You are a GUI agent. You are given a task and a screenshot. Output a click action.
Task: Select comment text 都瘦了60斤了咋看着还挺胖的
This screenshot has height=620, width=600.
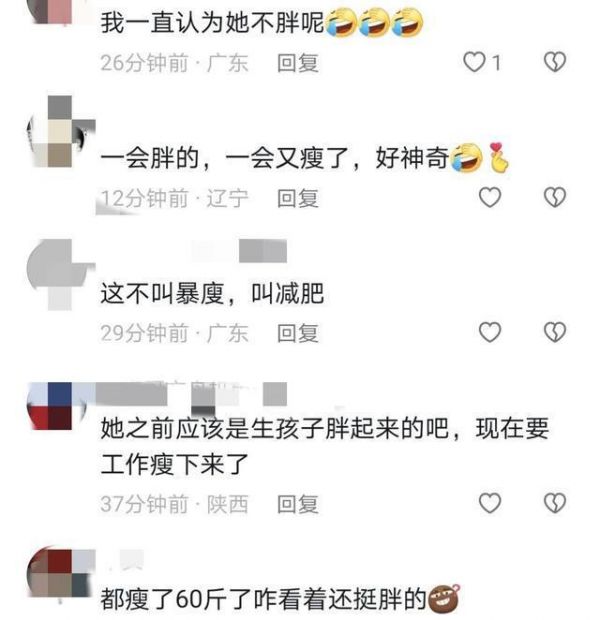(263, 598)
